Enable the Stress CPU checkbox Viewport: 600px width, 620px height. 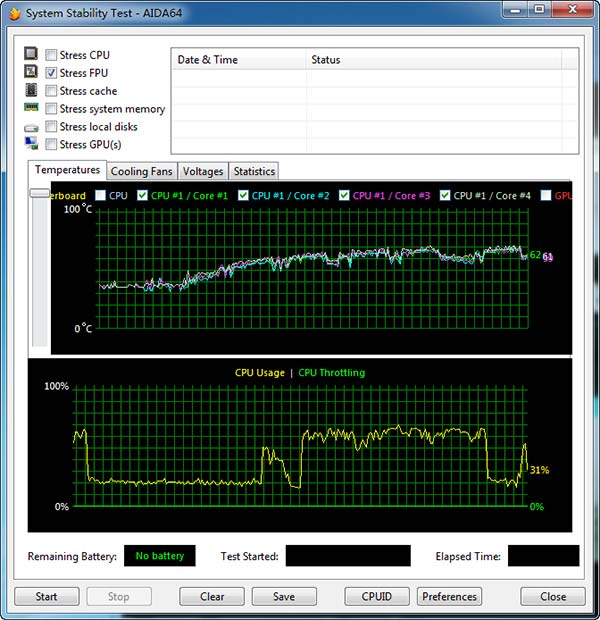(x=51, y=55)
